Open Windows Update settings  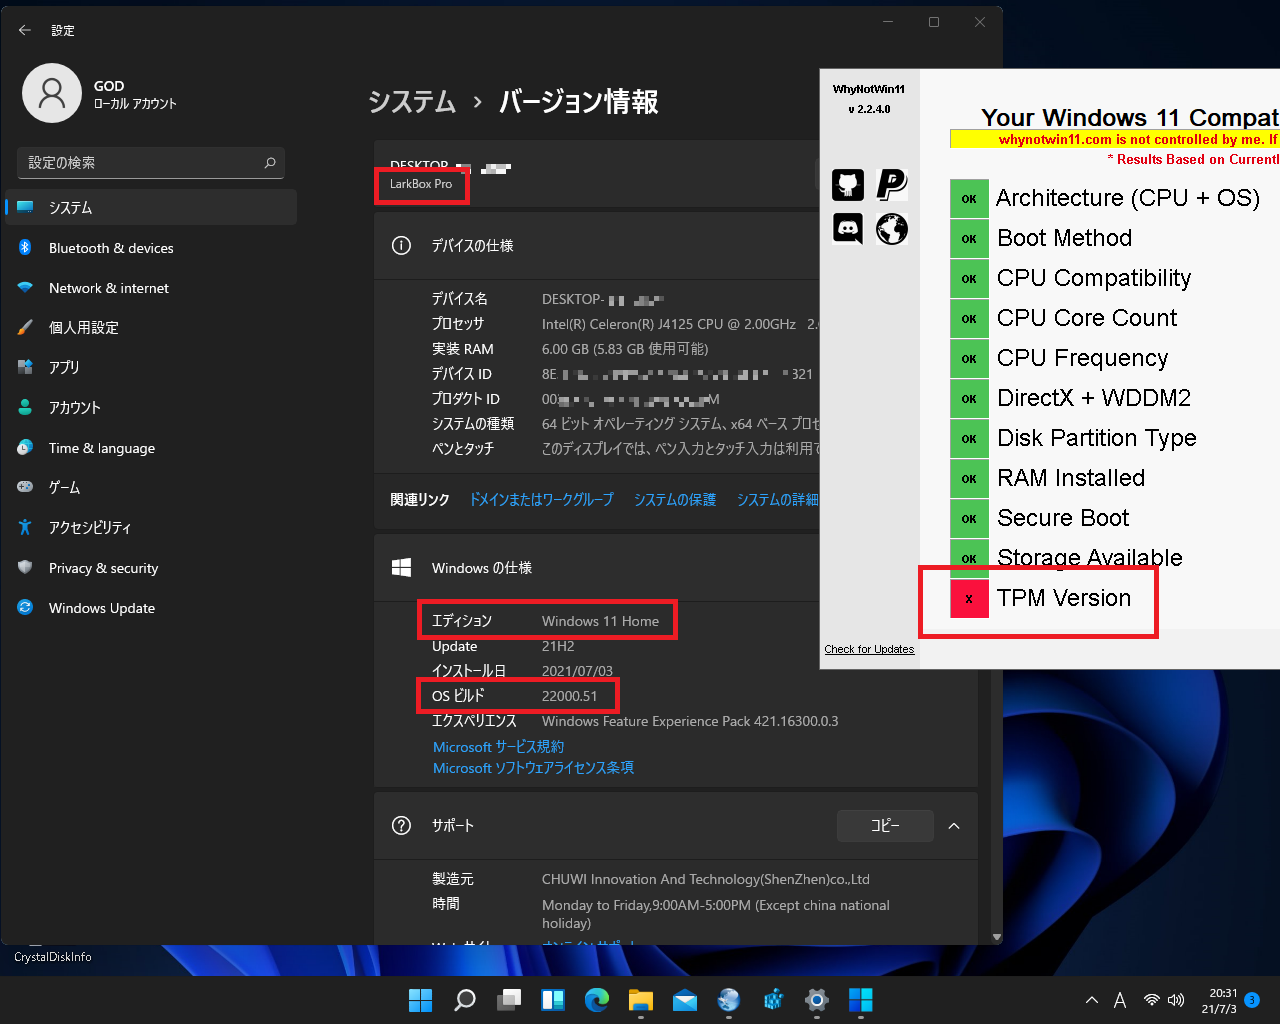point(151,608)
